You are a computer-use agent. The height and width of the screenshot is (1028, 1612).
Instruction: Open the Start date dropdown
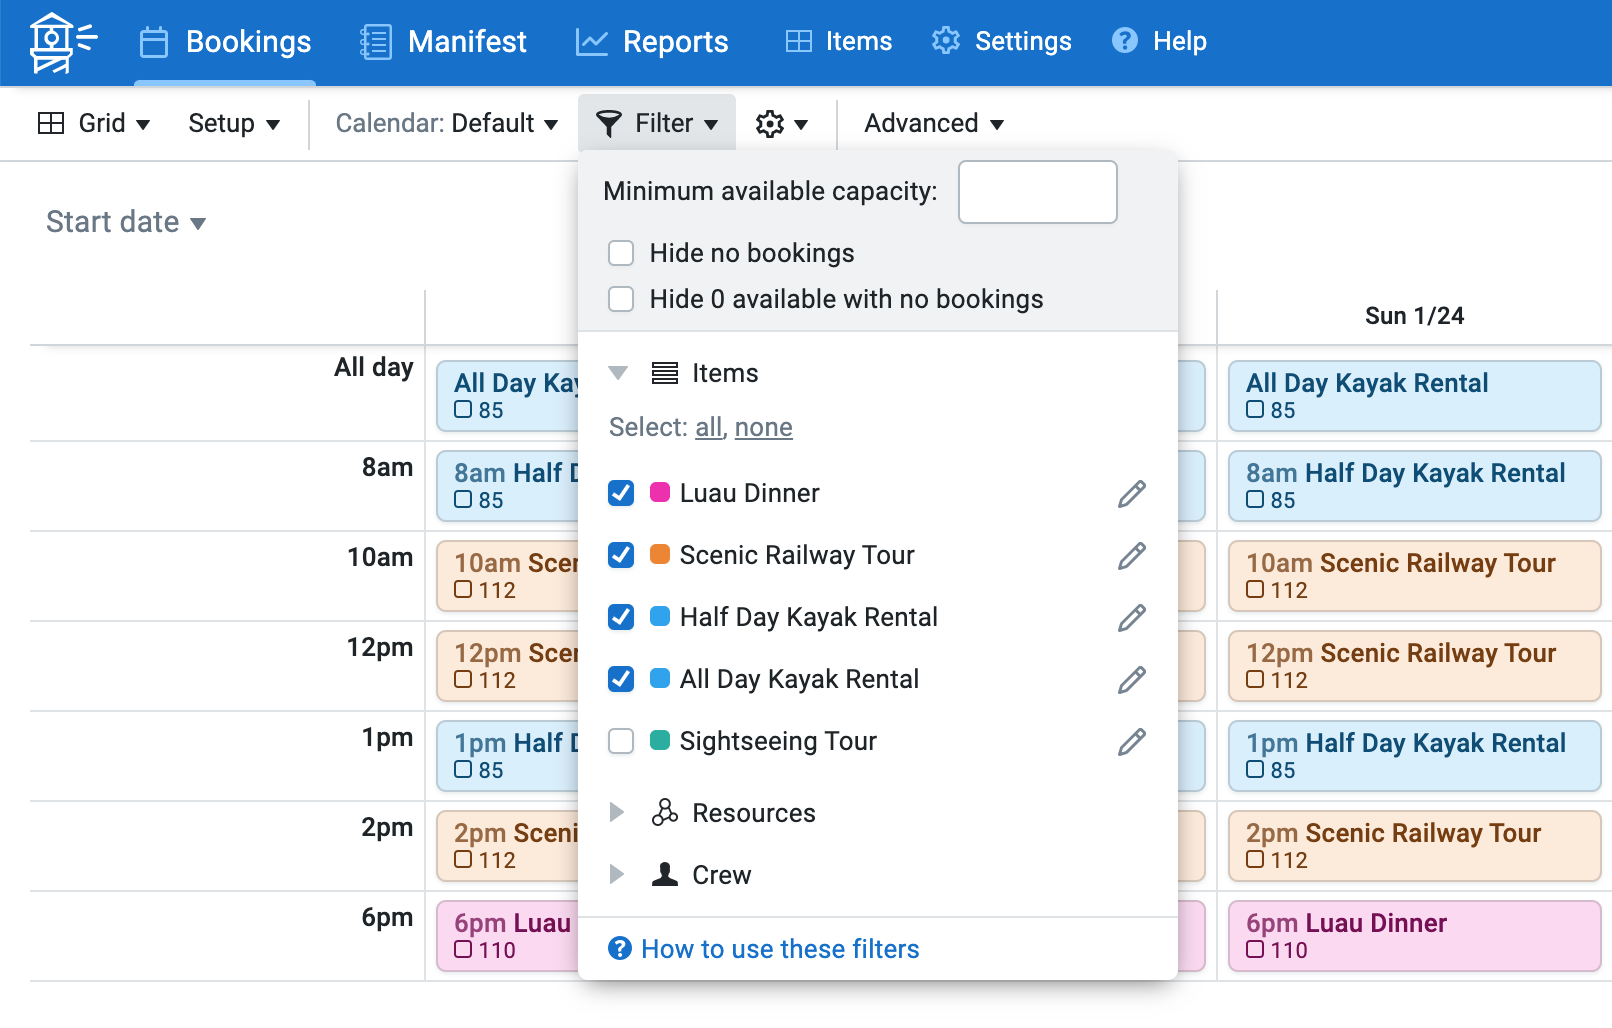coord(126,222)
